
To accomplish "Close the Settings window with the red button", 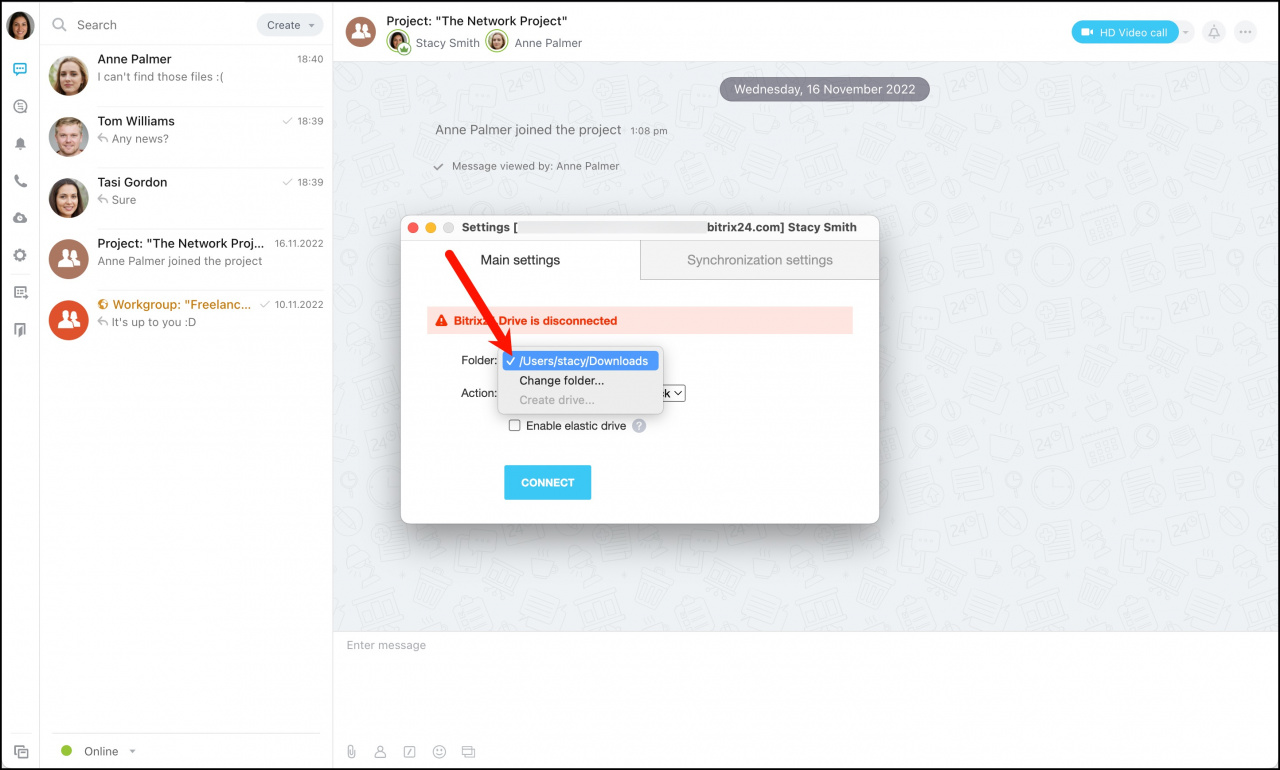I will click(413, 228).
